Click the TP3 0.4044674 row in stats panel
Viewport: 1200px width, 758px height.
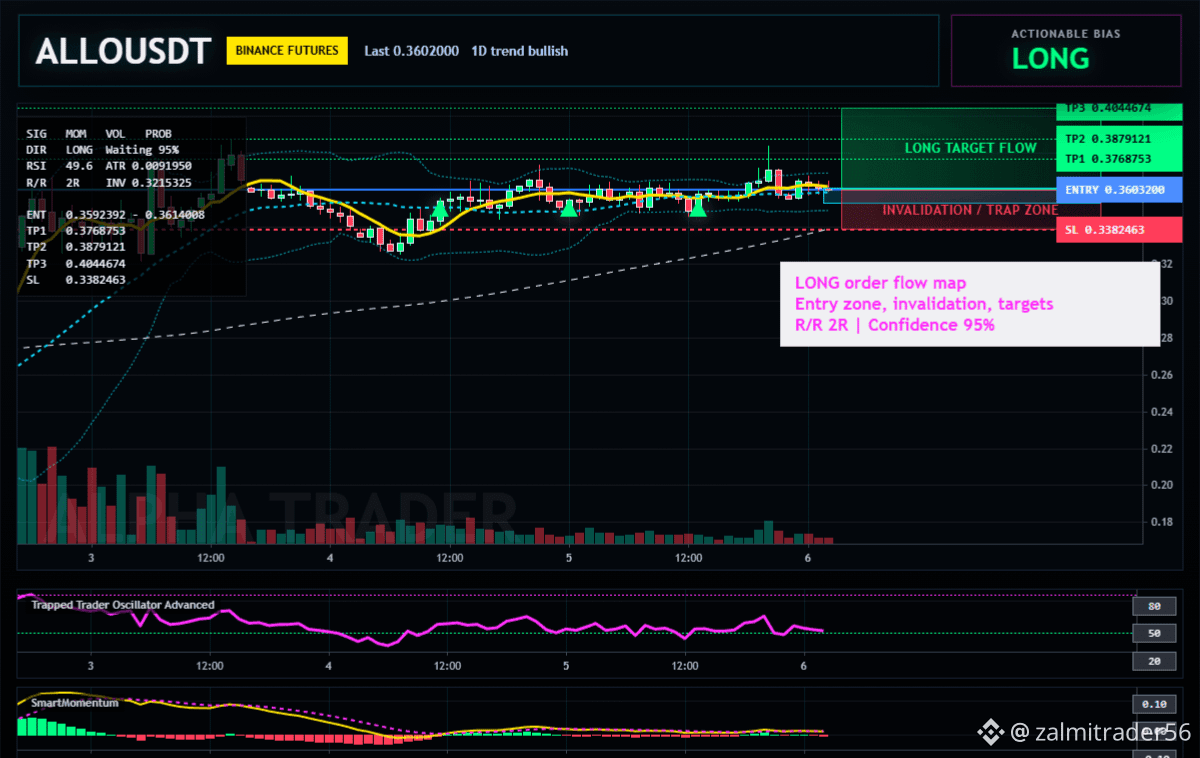[x=76, y=263]
